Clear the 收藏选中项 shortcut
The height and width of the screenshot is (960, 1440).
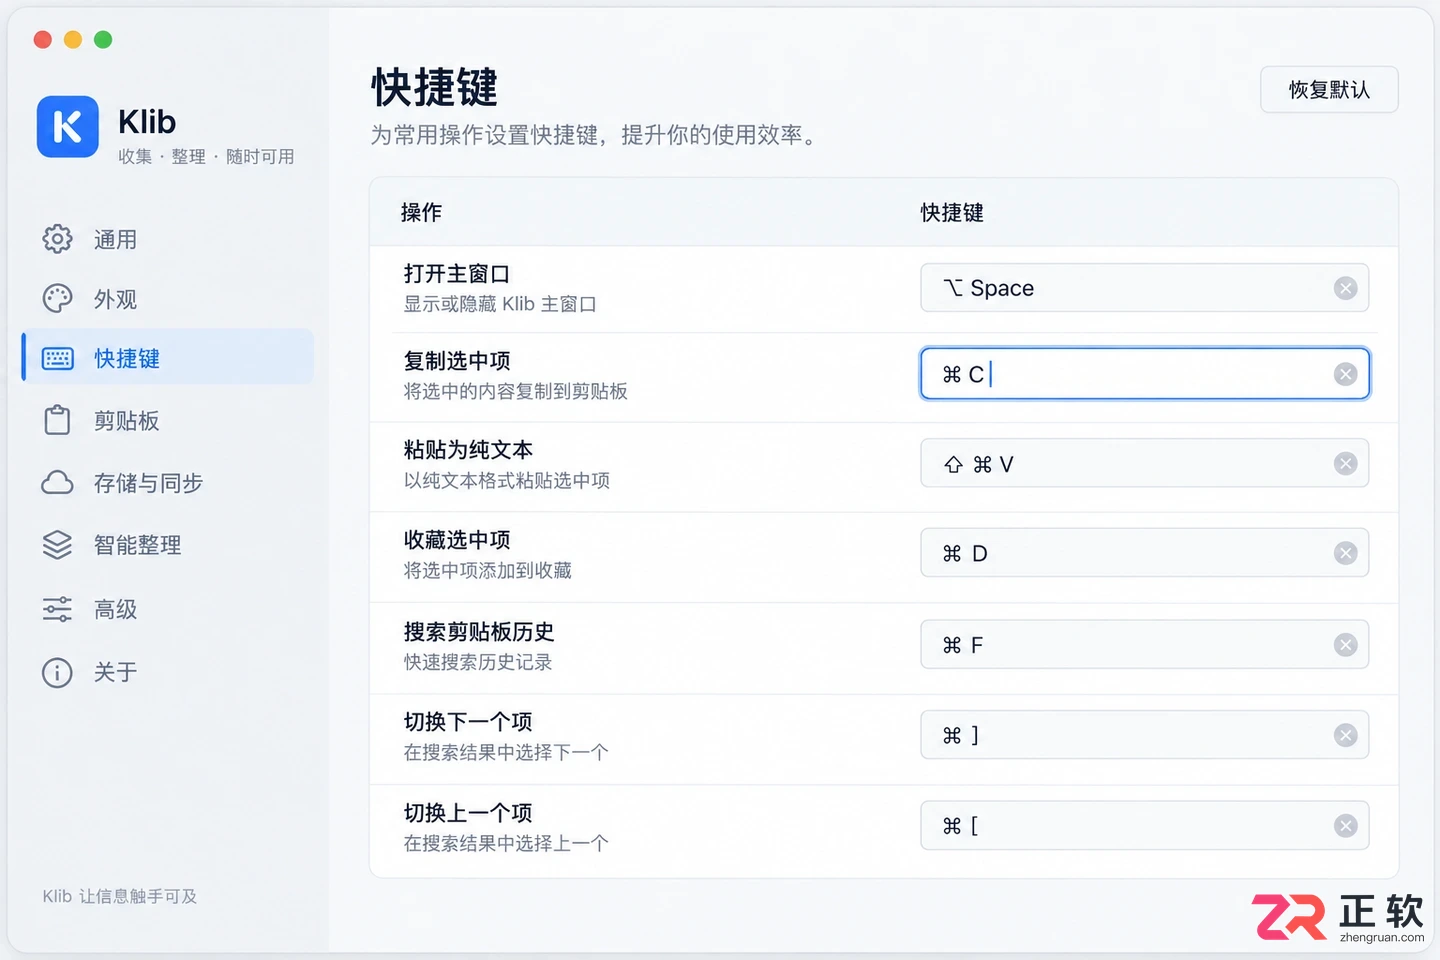point(1345,554)
